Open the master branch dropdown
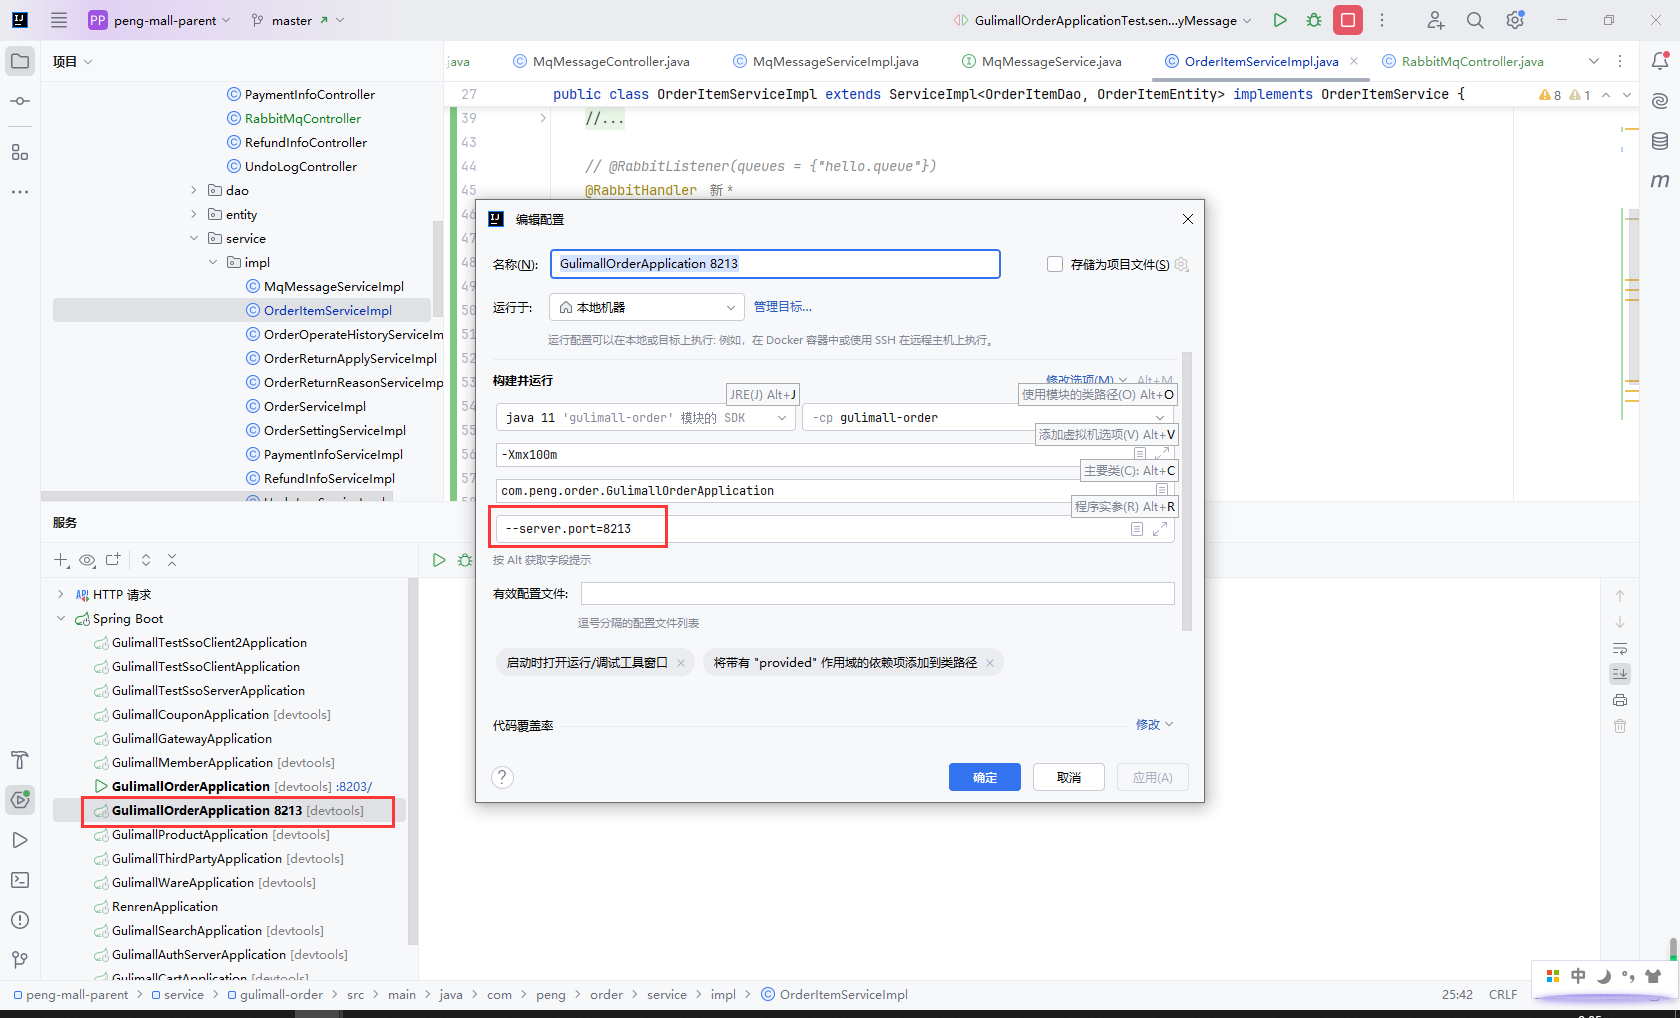1680x1018 pixels. [297, 20]
